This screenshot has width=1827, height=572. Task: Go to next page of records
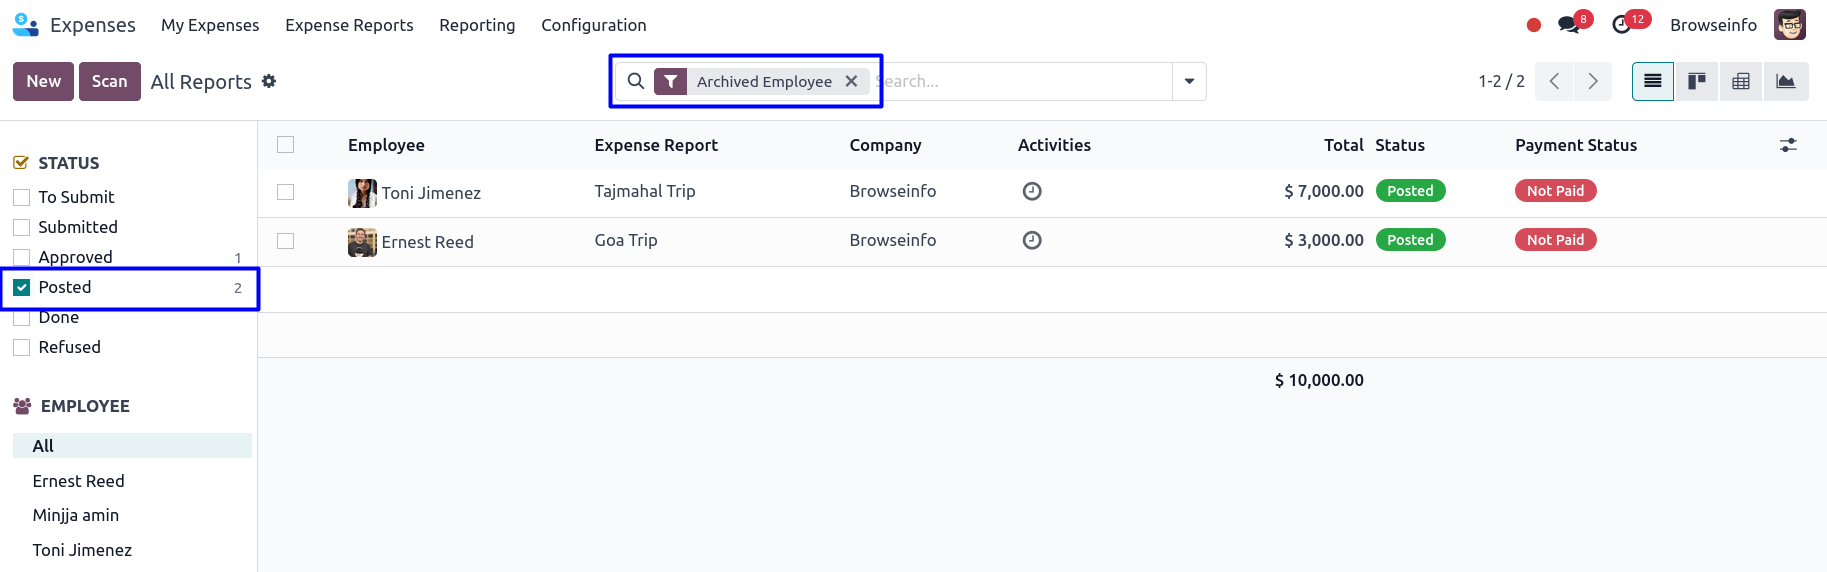click(x=1593, y=81)
